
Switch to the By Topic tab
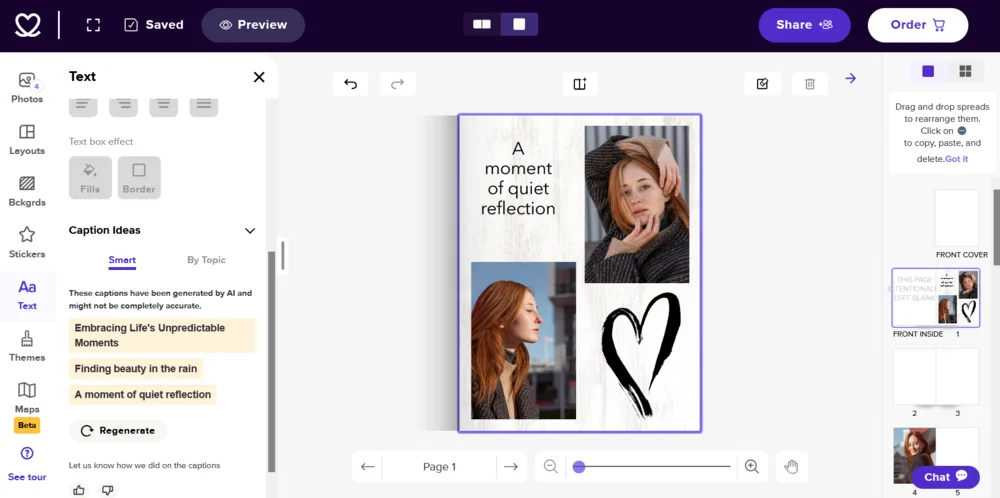point(206,260)
